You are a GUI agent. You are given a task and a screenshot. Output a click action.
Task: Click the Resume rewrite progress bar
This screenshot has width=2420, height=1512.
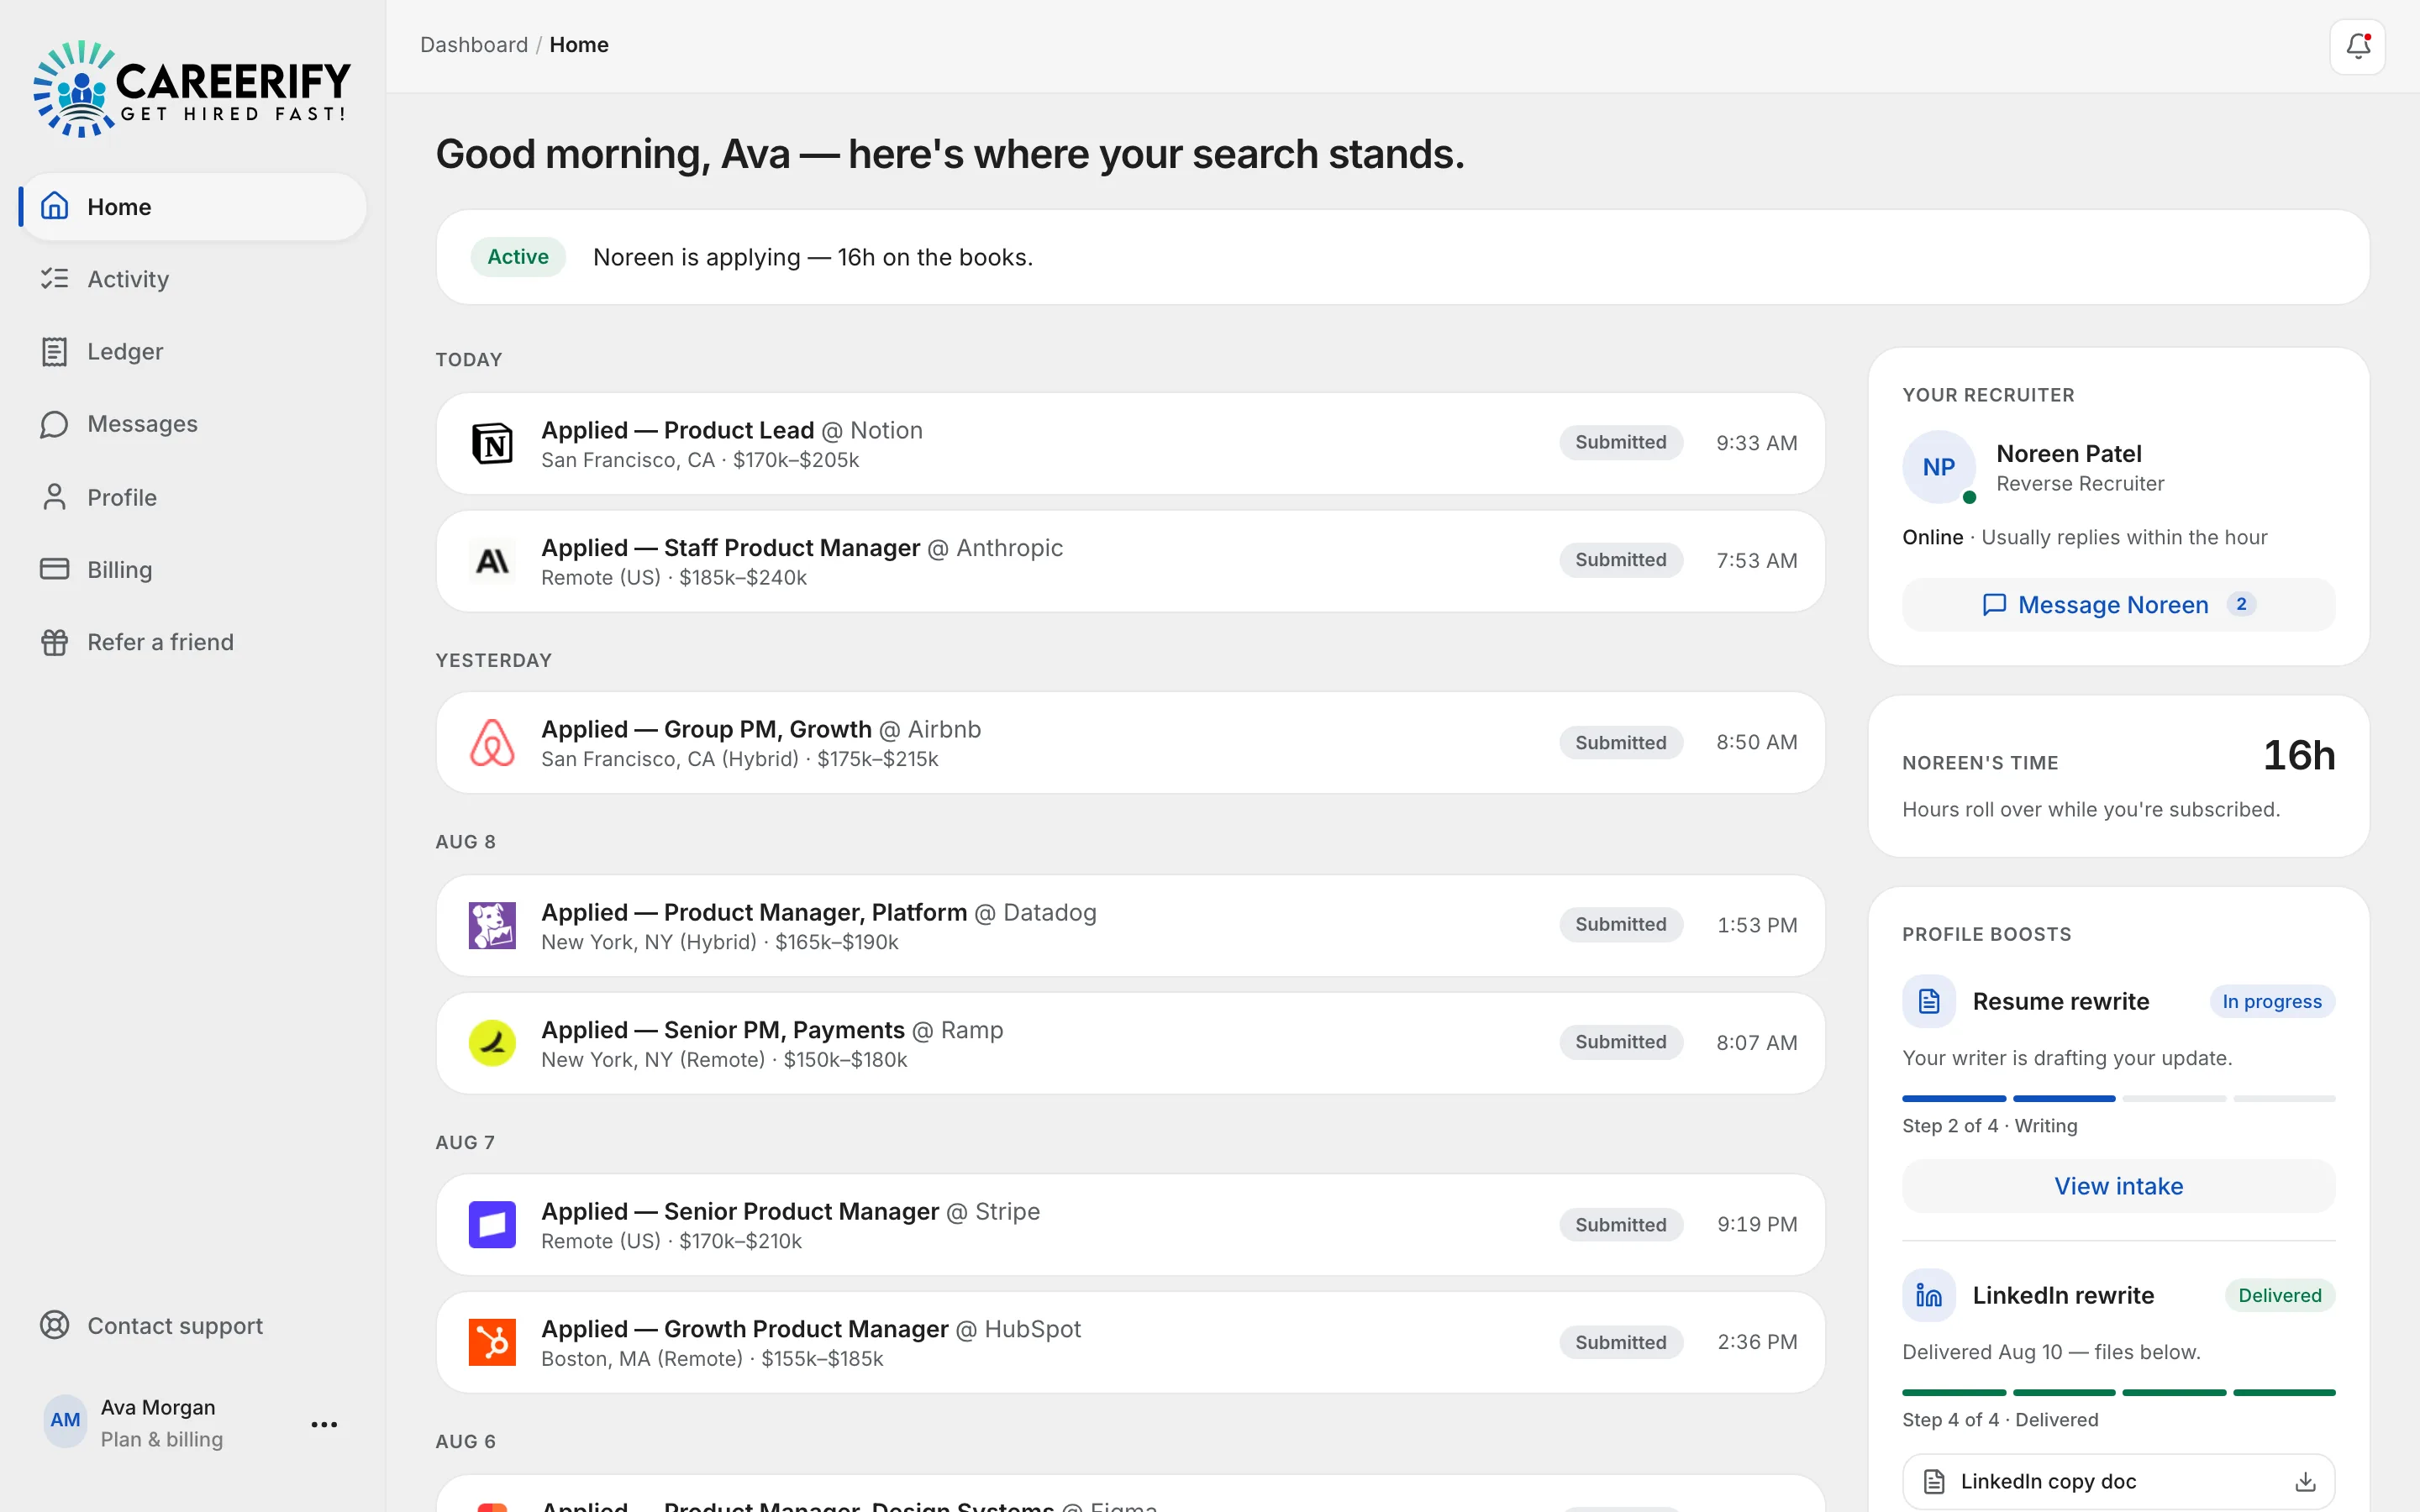2118,1098
